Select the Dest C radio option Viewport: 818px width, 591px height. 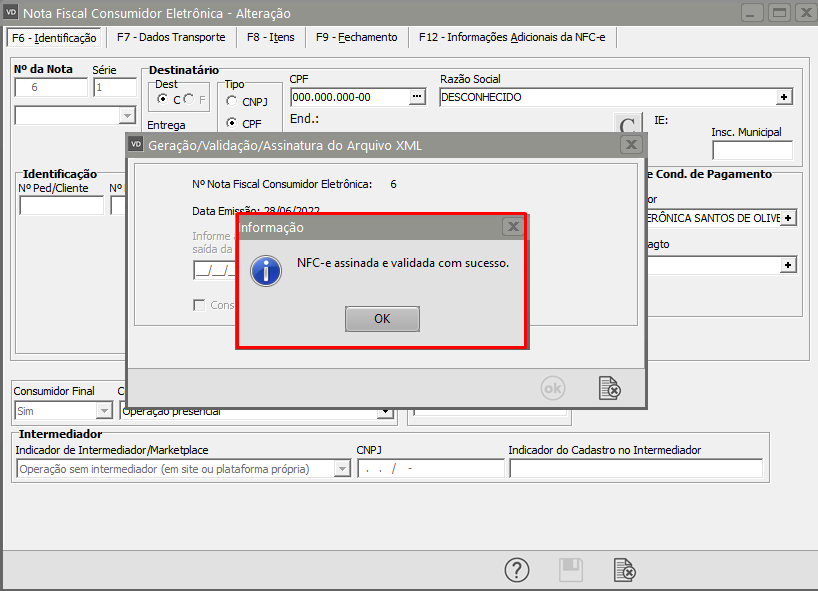pos(163,100)
